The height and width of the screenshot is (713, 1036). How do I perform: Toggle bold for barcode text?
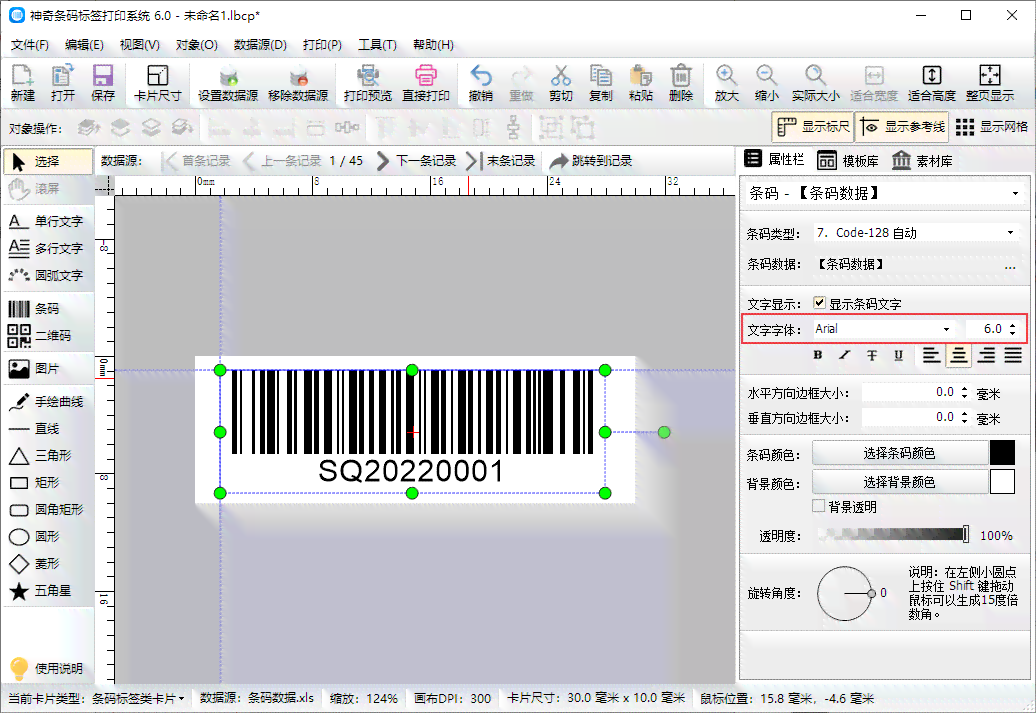817,355
